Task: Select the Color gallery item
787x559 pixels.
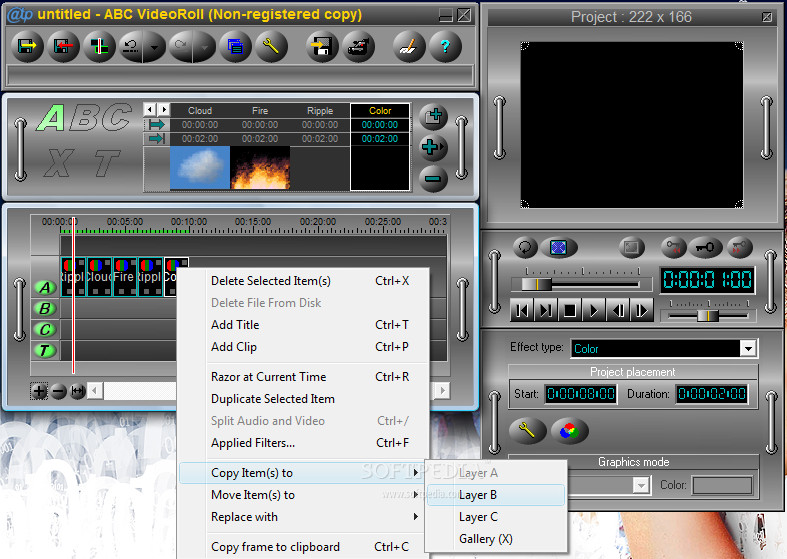Action: (x=380, y=147)
